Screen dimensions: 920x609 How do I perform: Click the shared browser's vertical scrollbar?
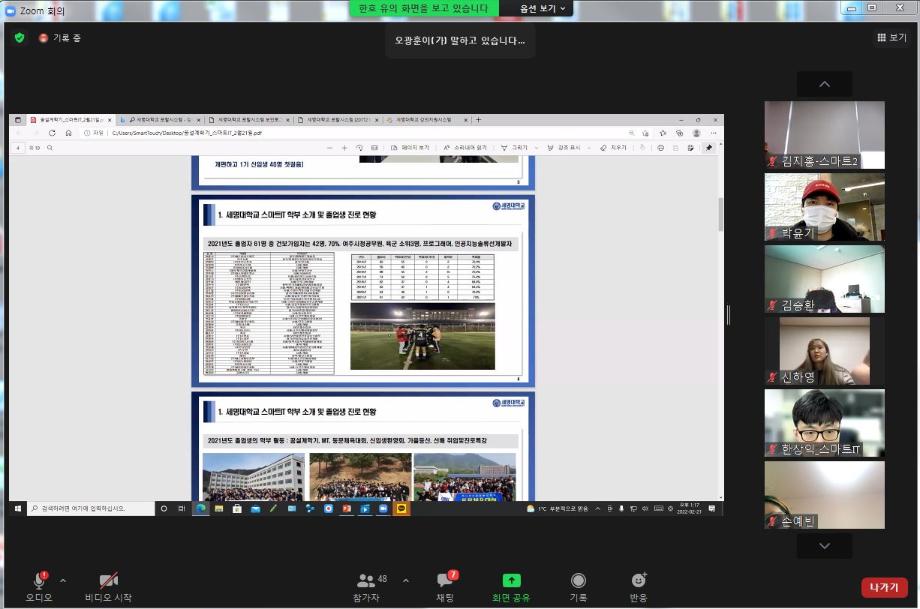pos(719,215)
